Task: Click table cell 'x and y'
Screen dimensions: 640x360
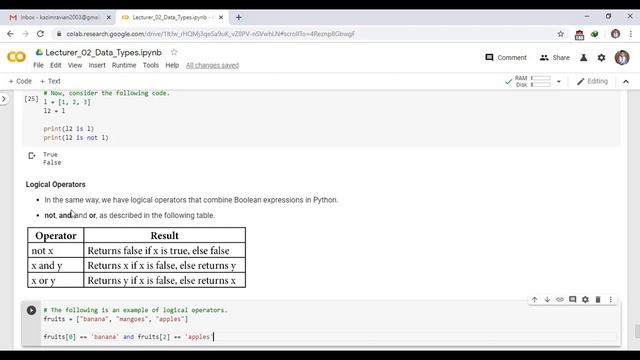Action: (56, 265)
